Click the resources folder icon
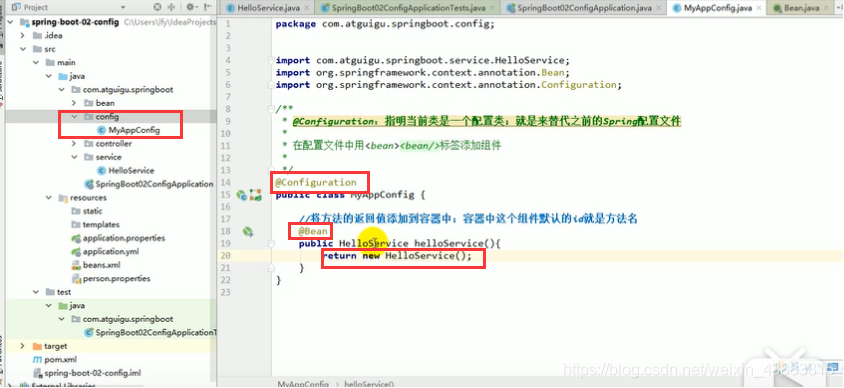This screenshot has width=844, height=388. (x=63, y=197)
